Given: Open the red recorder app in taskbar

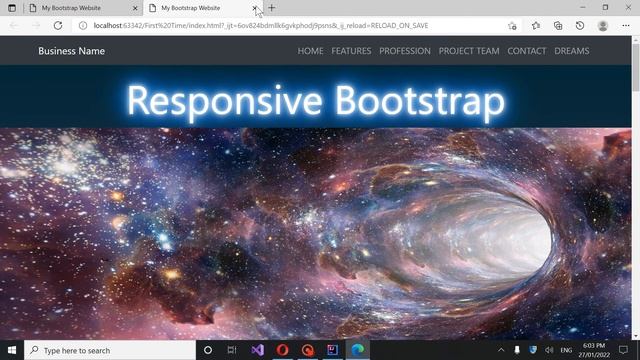Looking at the screenshot, I should pyautogui.click(x=307, y=350).
